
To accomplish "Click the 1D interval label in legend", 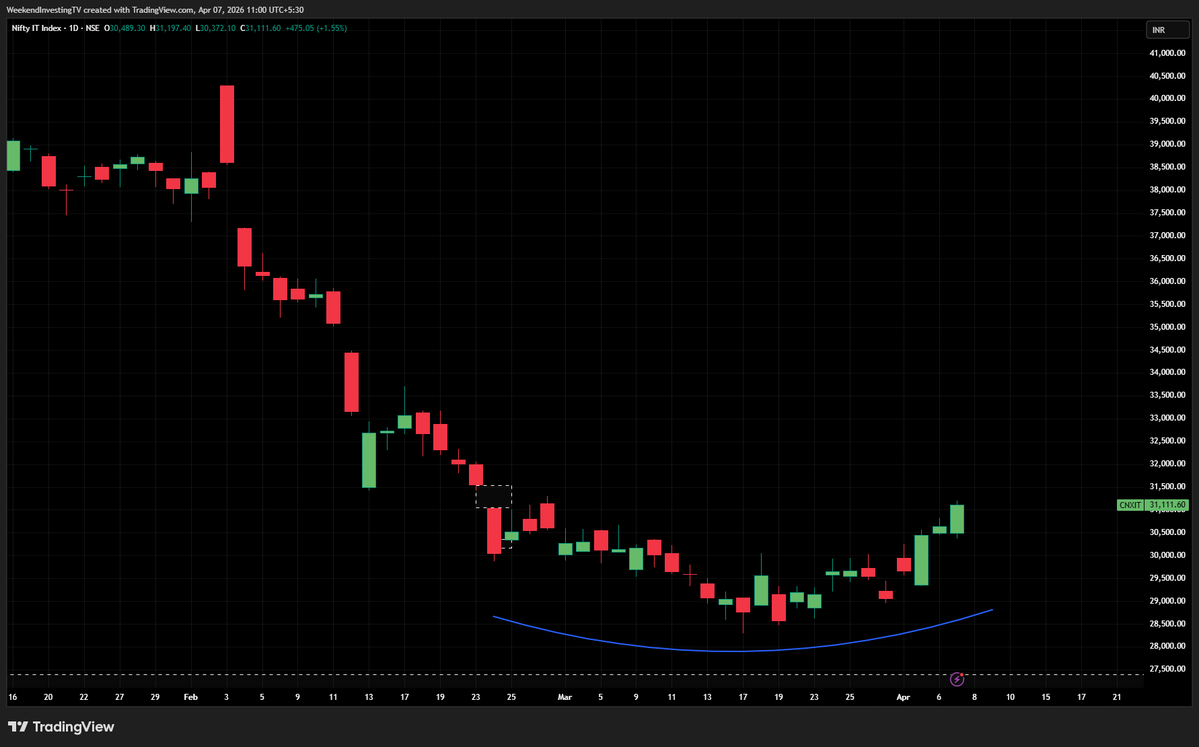I will tap(74, 28).
